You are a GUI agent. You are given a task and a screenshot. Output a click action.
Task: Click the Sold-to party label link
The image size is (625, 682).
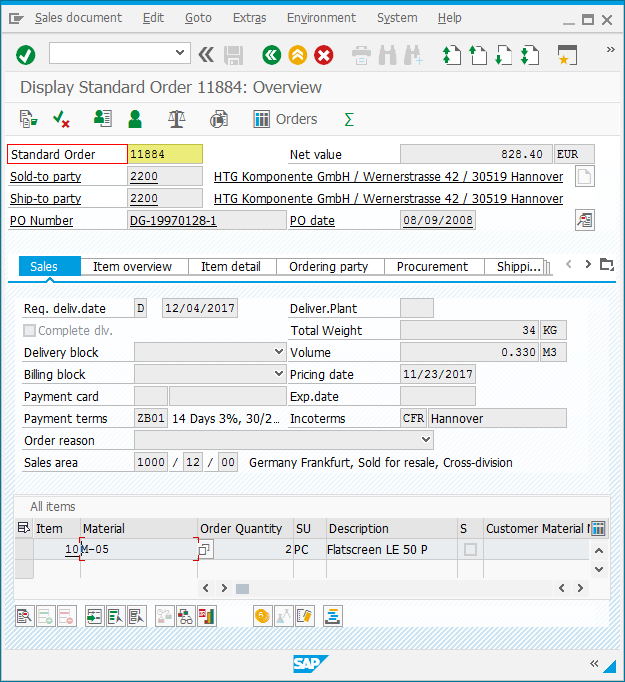point(46,177)
